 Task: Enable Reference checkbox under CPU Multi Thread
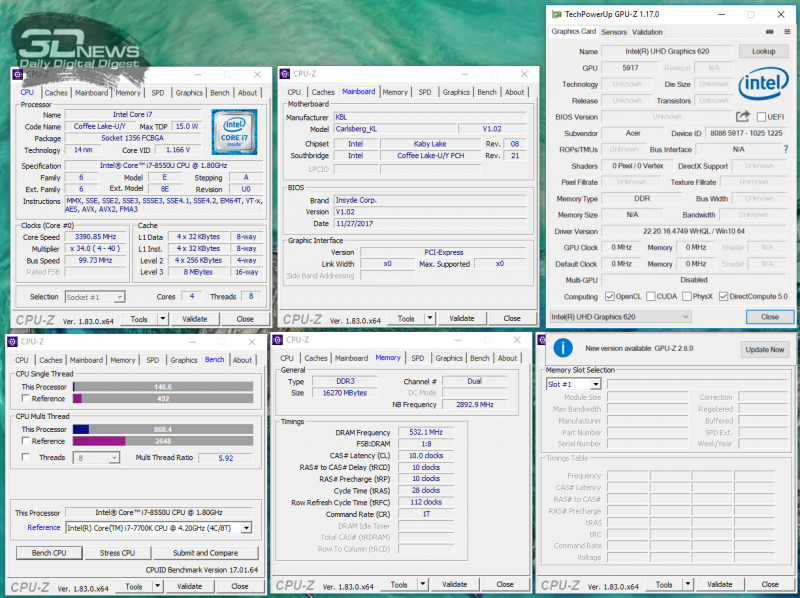pyautogui.click(x=25, y=440)
